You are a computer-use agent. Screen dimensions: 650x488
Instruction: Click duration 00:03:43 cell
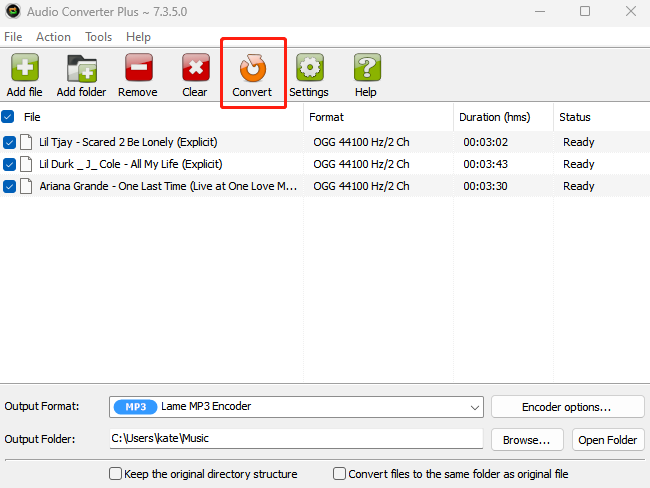[485, 164]
